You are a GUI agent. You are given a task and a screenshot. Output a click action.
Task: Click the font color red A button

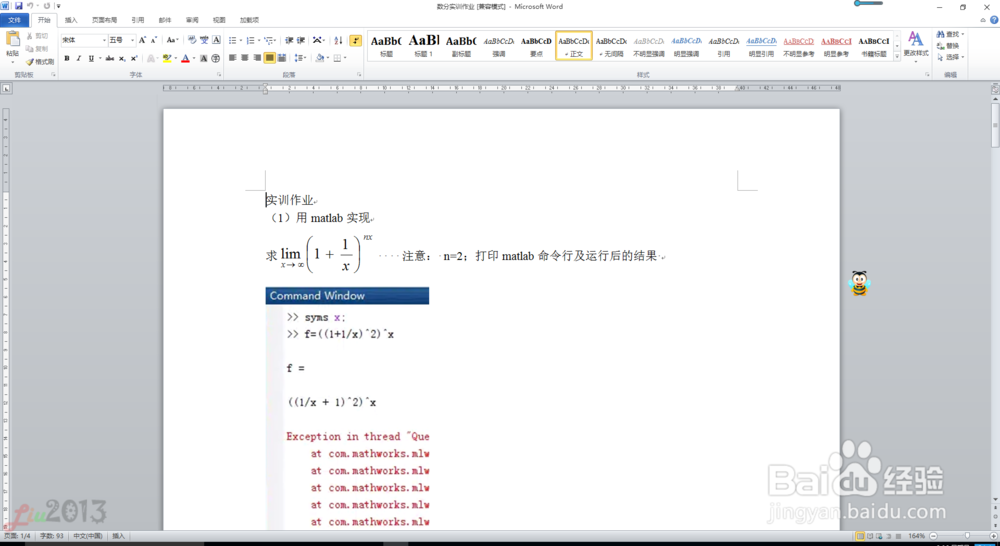pyautogui.click(x=185, y=58)
